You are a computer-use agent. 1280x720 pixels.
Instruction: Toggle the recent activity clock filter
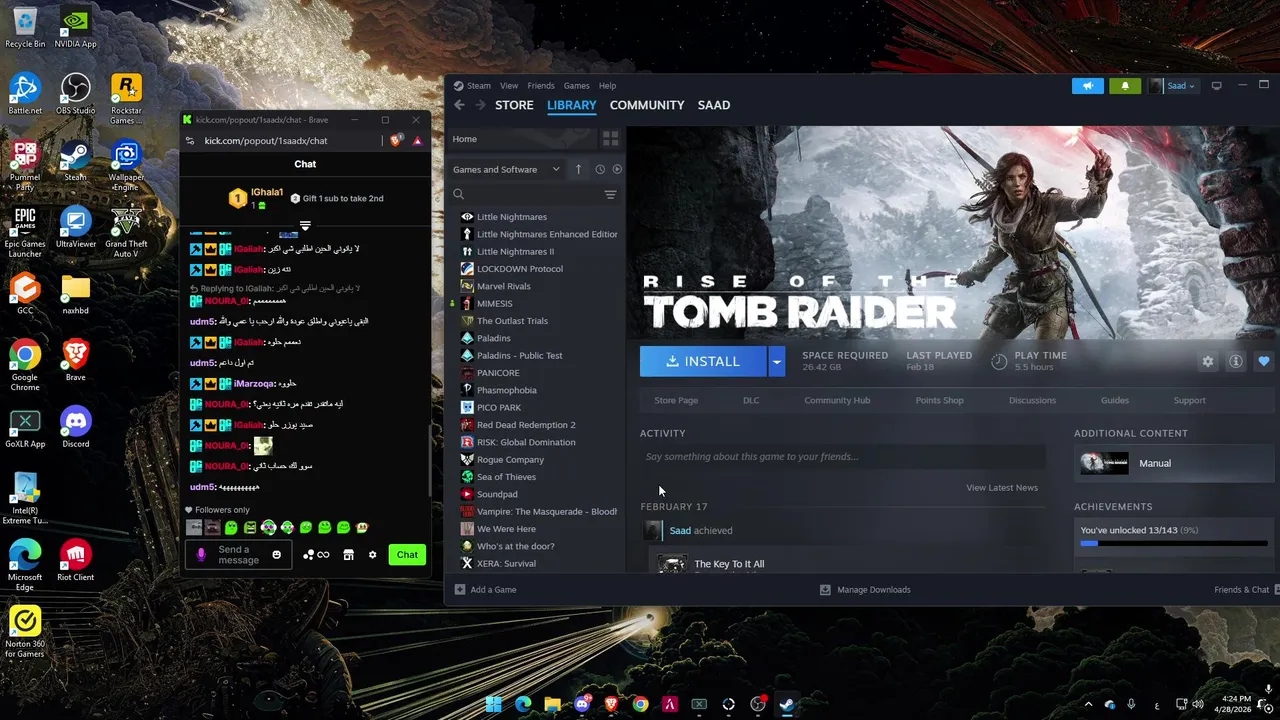pos(600,169)
